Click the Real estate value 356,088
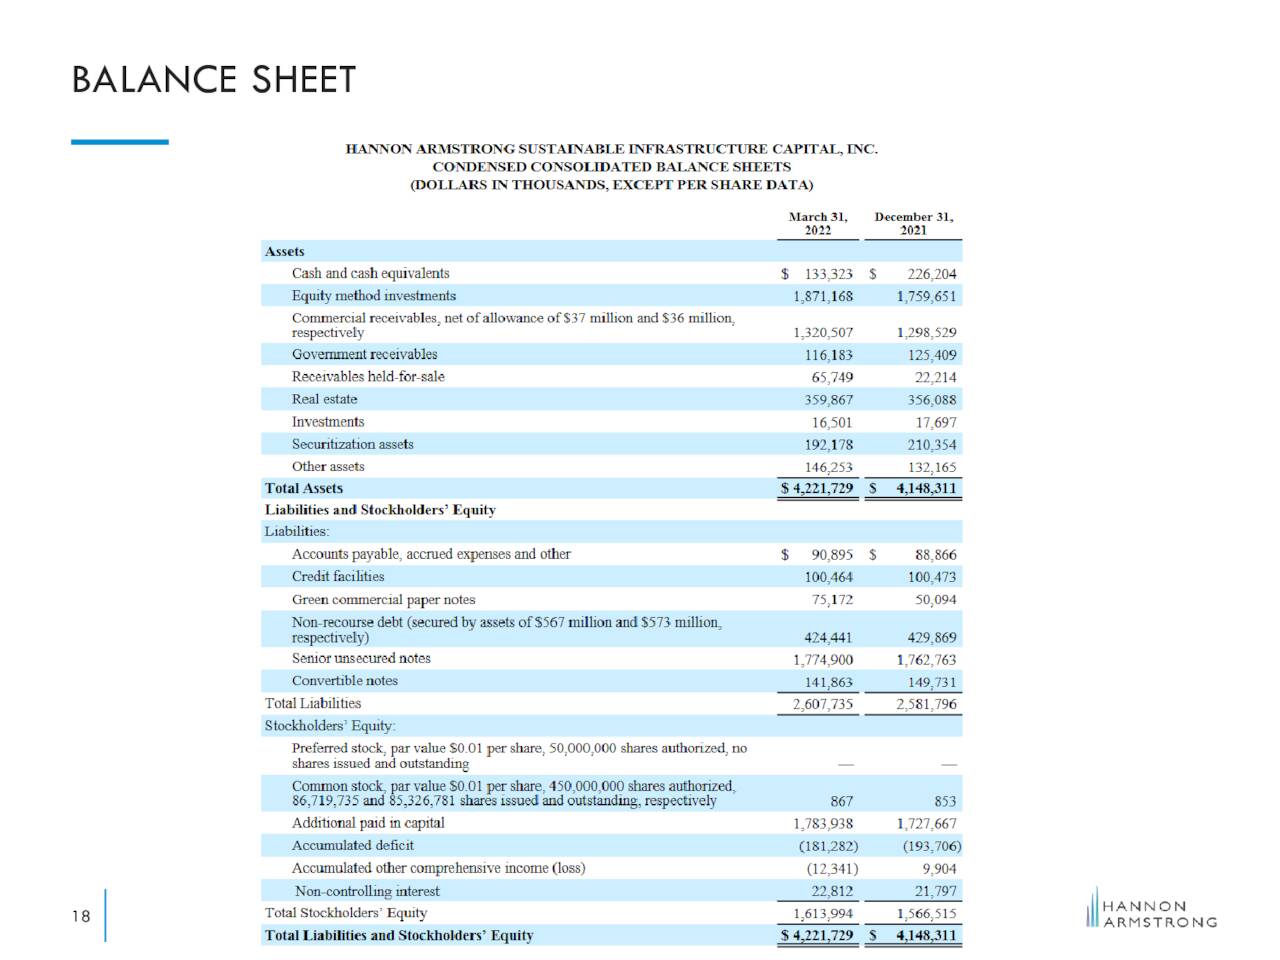 point(930,399)
